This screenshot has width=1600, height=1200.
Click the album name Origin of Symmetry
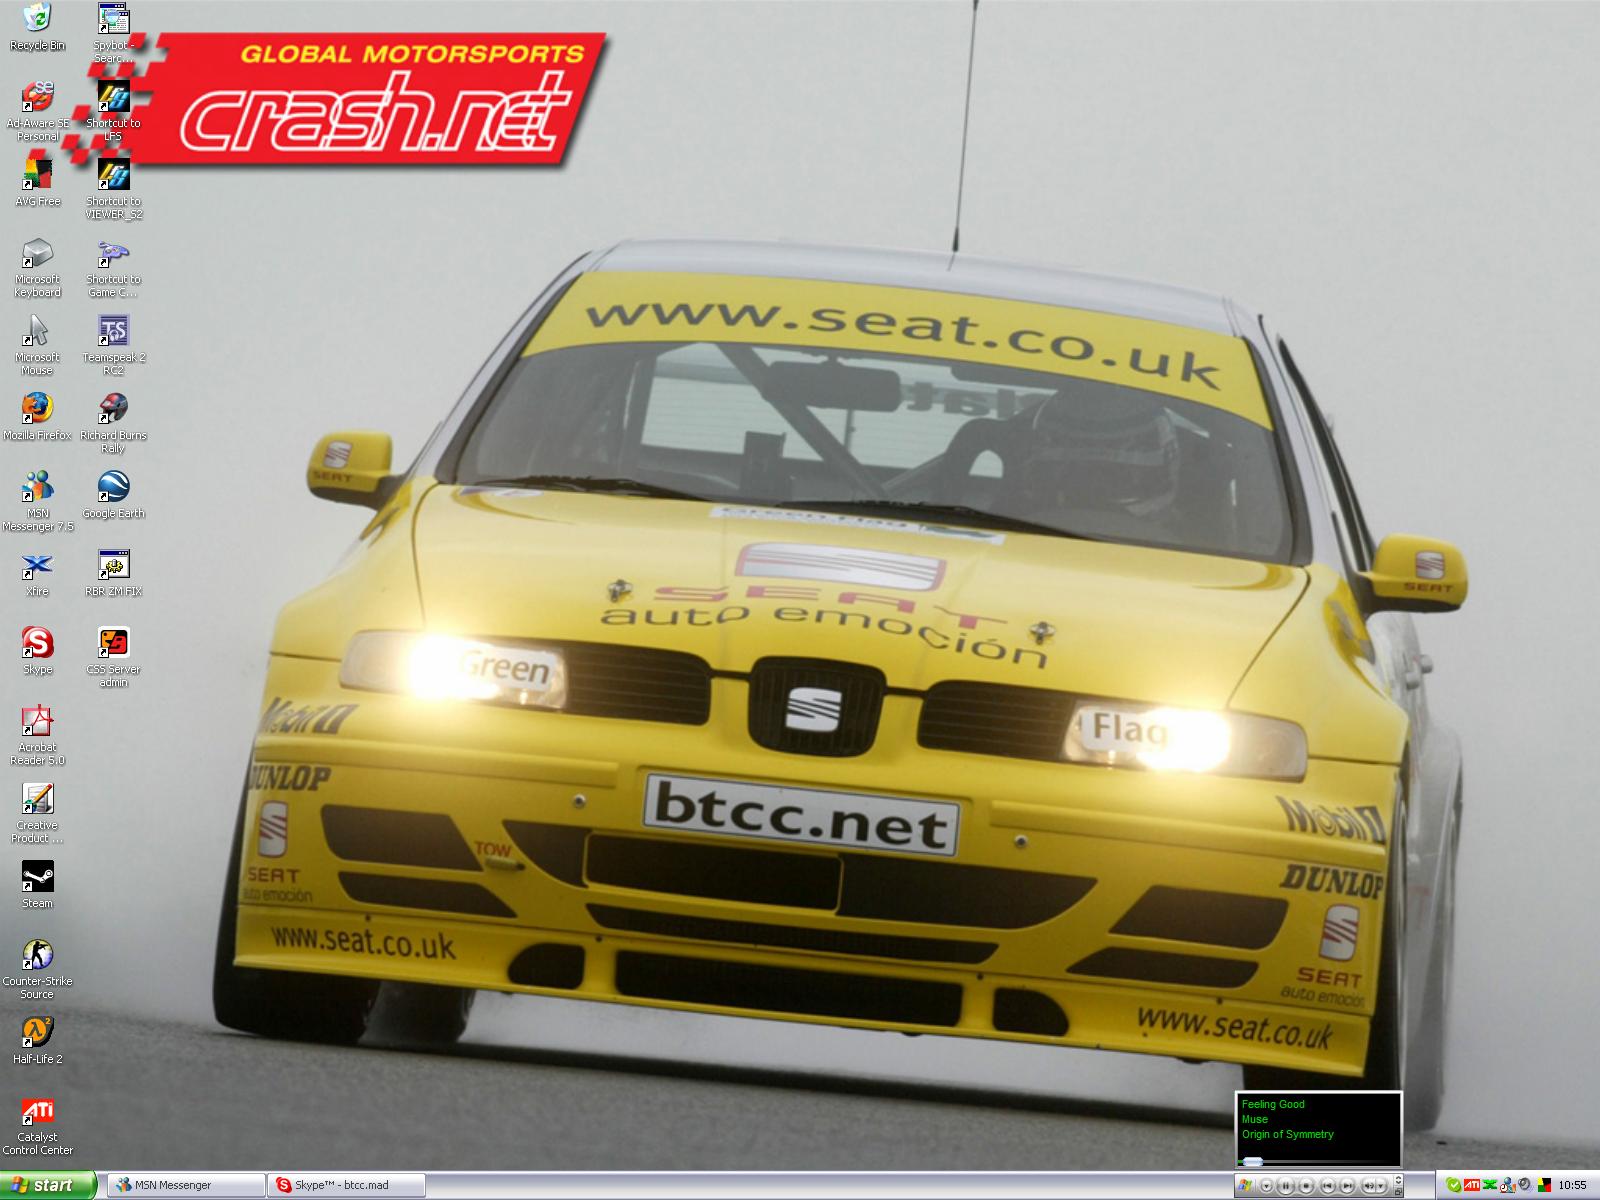coord(1288,1134)
